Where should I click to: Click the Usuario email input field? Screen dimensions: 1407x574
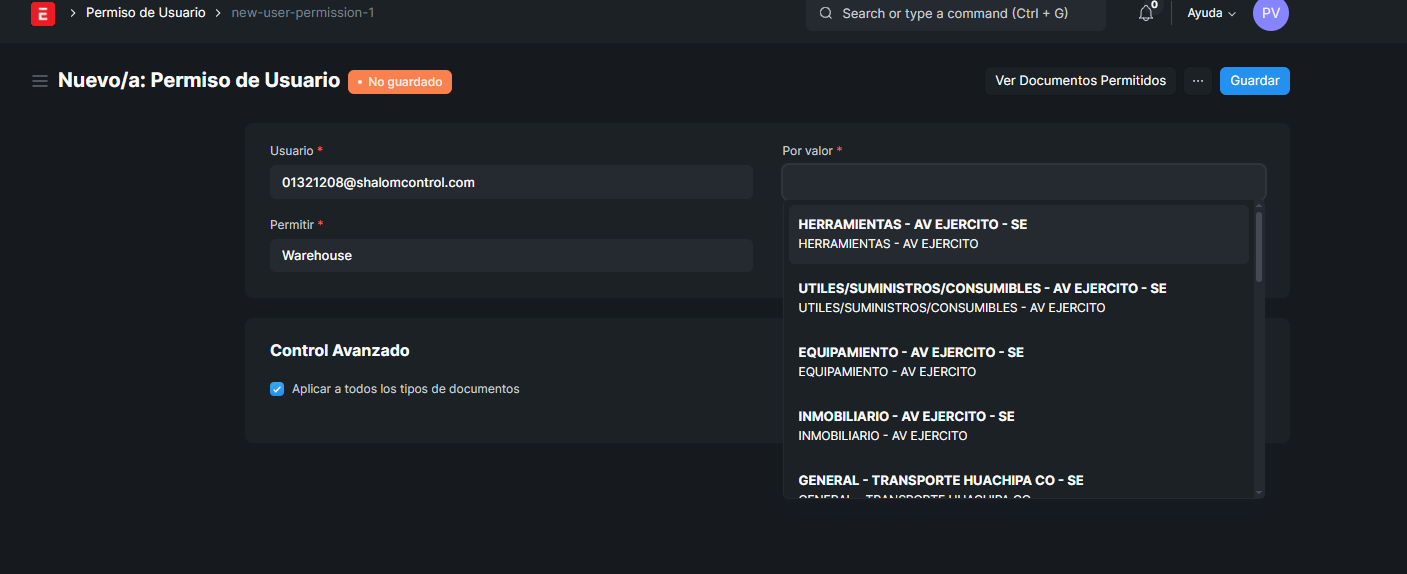point(510,182)
